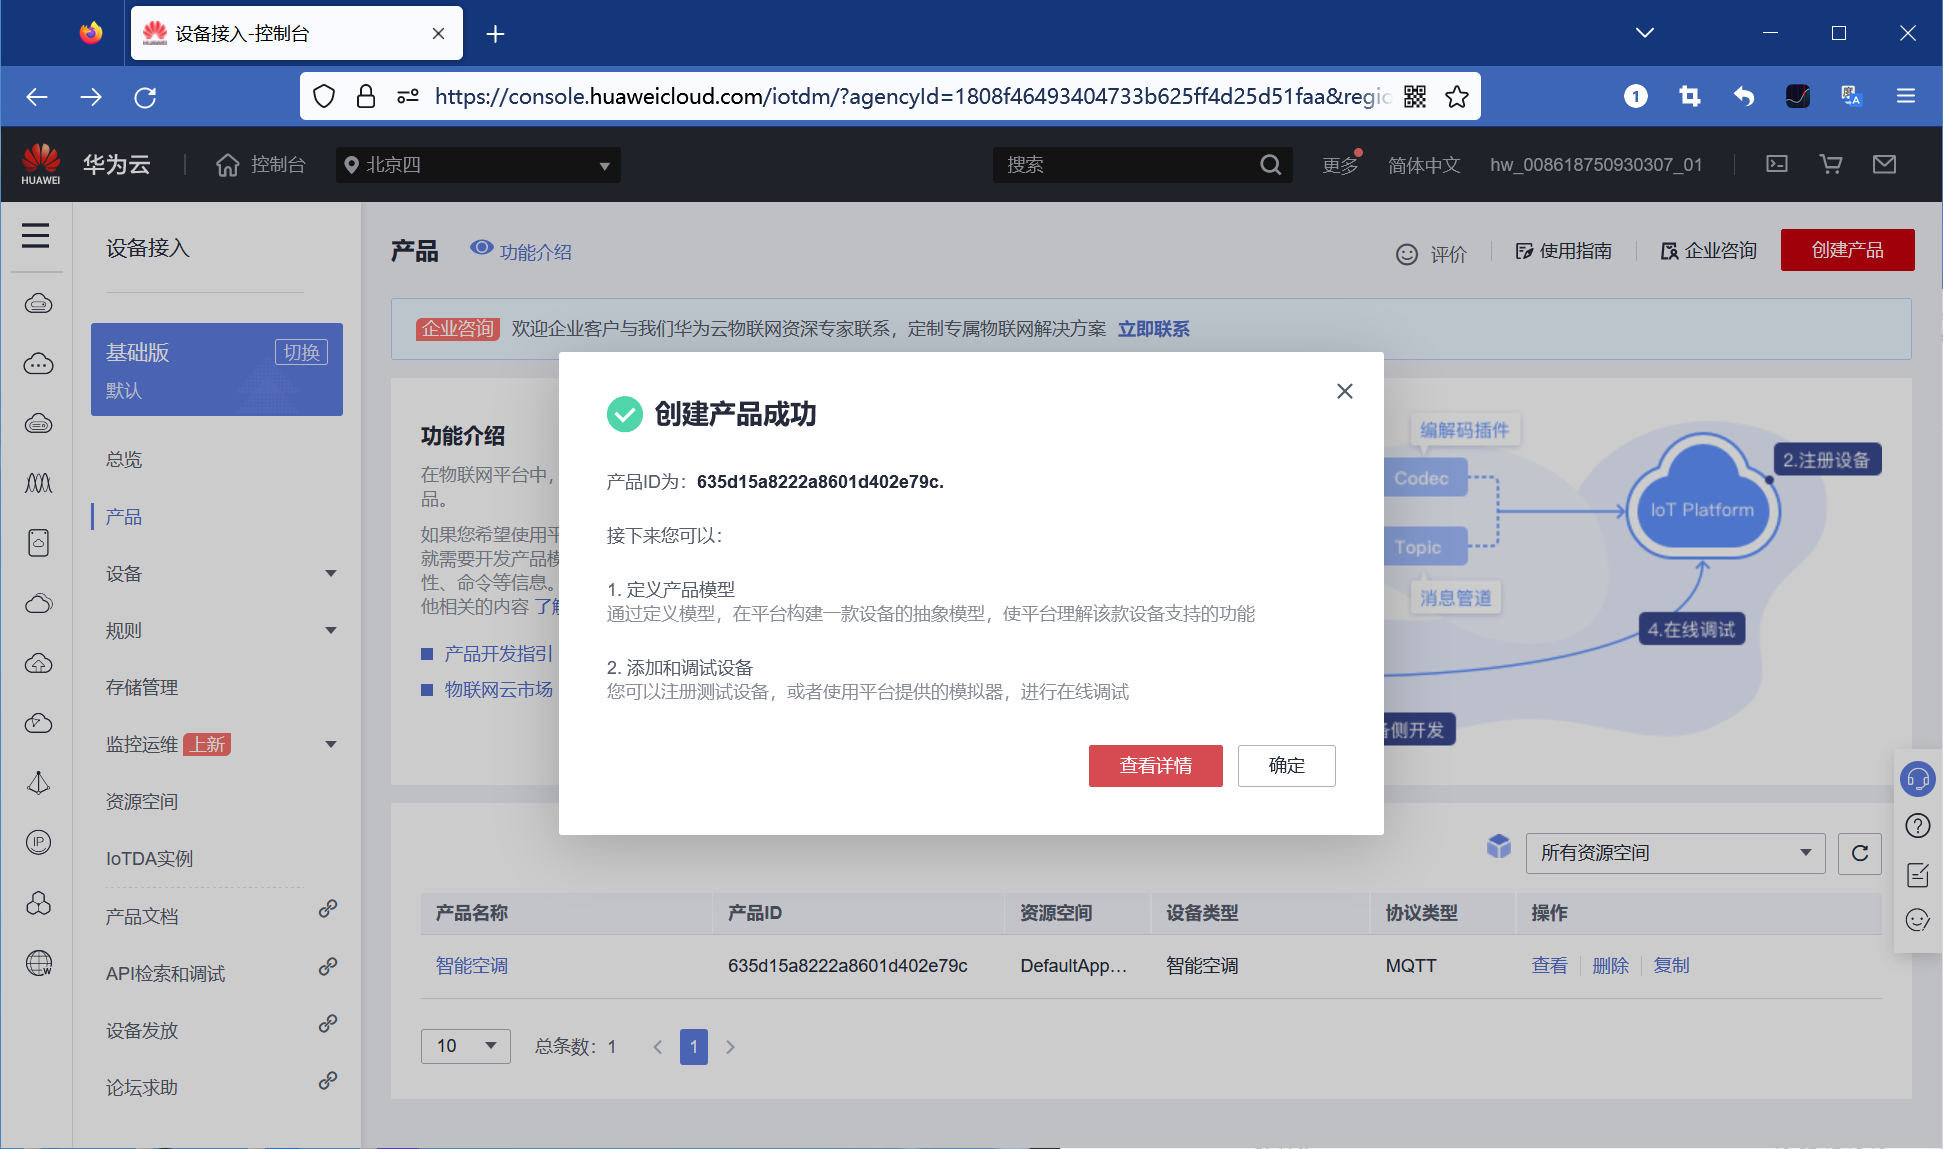Image resolution: width=1943 pixels, height=1149 pixels.
Task: Click the smiley evaluation icon on right edge
Action: pos(1917,920)
